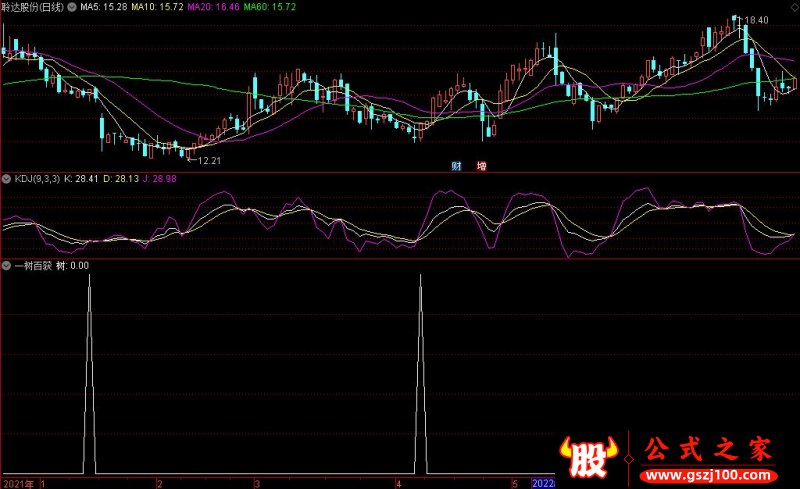Viewport: 800px width, 489px height.
Task: Click the 一树百获 indicator name
Action: (x=33, y=266)
